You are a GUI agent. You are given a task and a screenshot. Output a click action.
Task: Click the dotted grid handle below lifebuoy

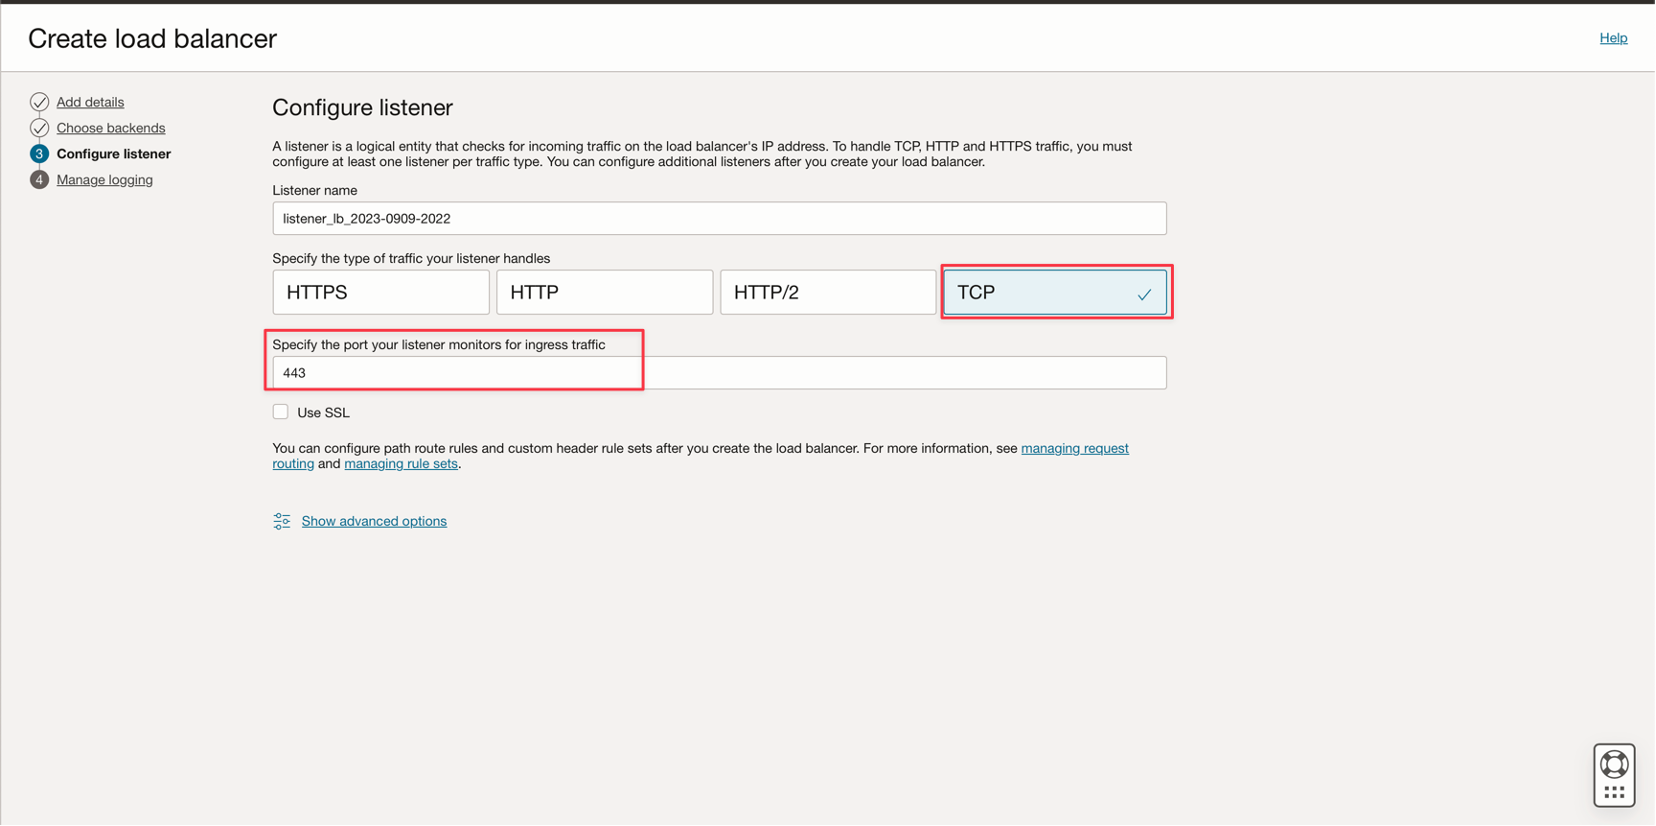[x=1614, y=792]
